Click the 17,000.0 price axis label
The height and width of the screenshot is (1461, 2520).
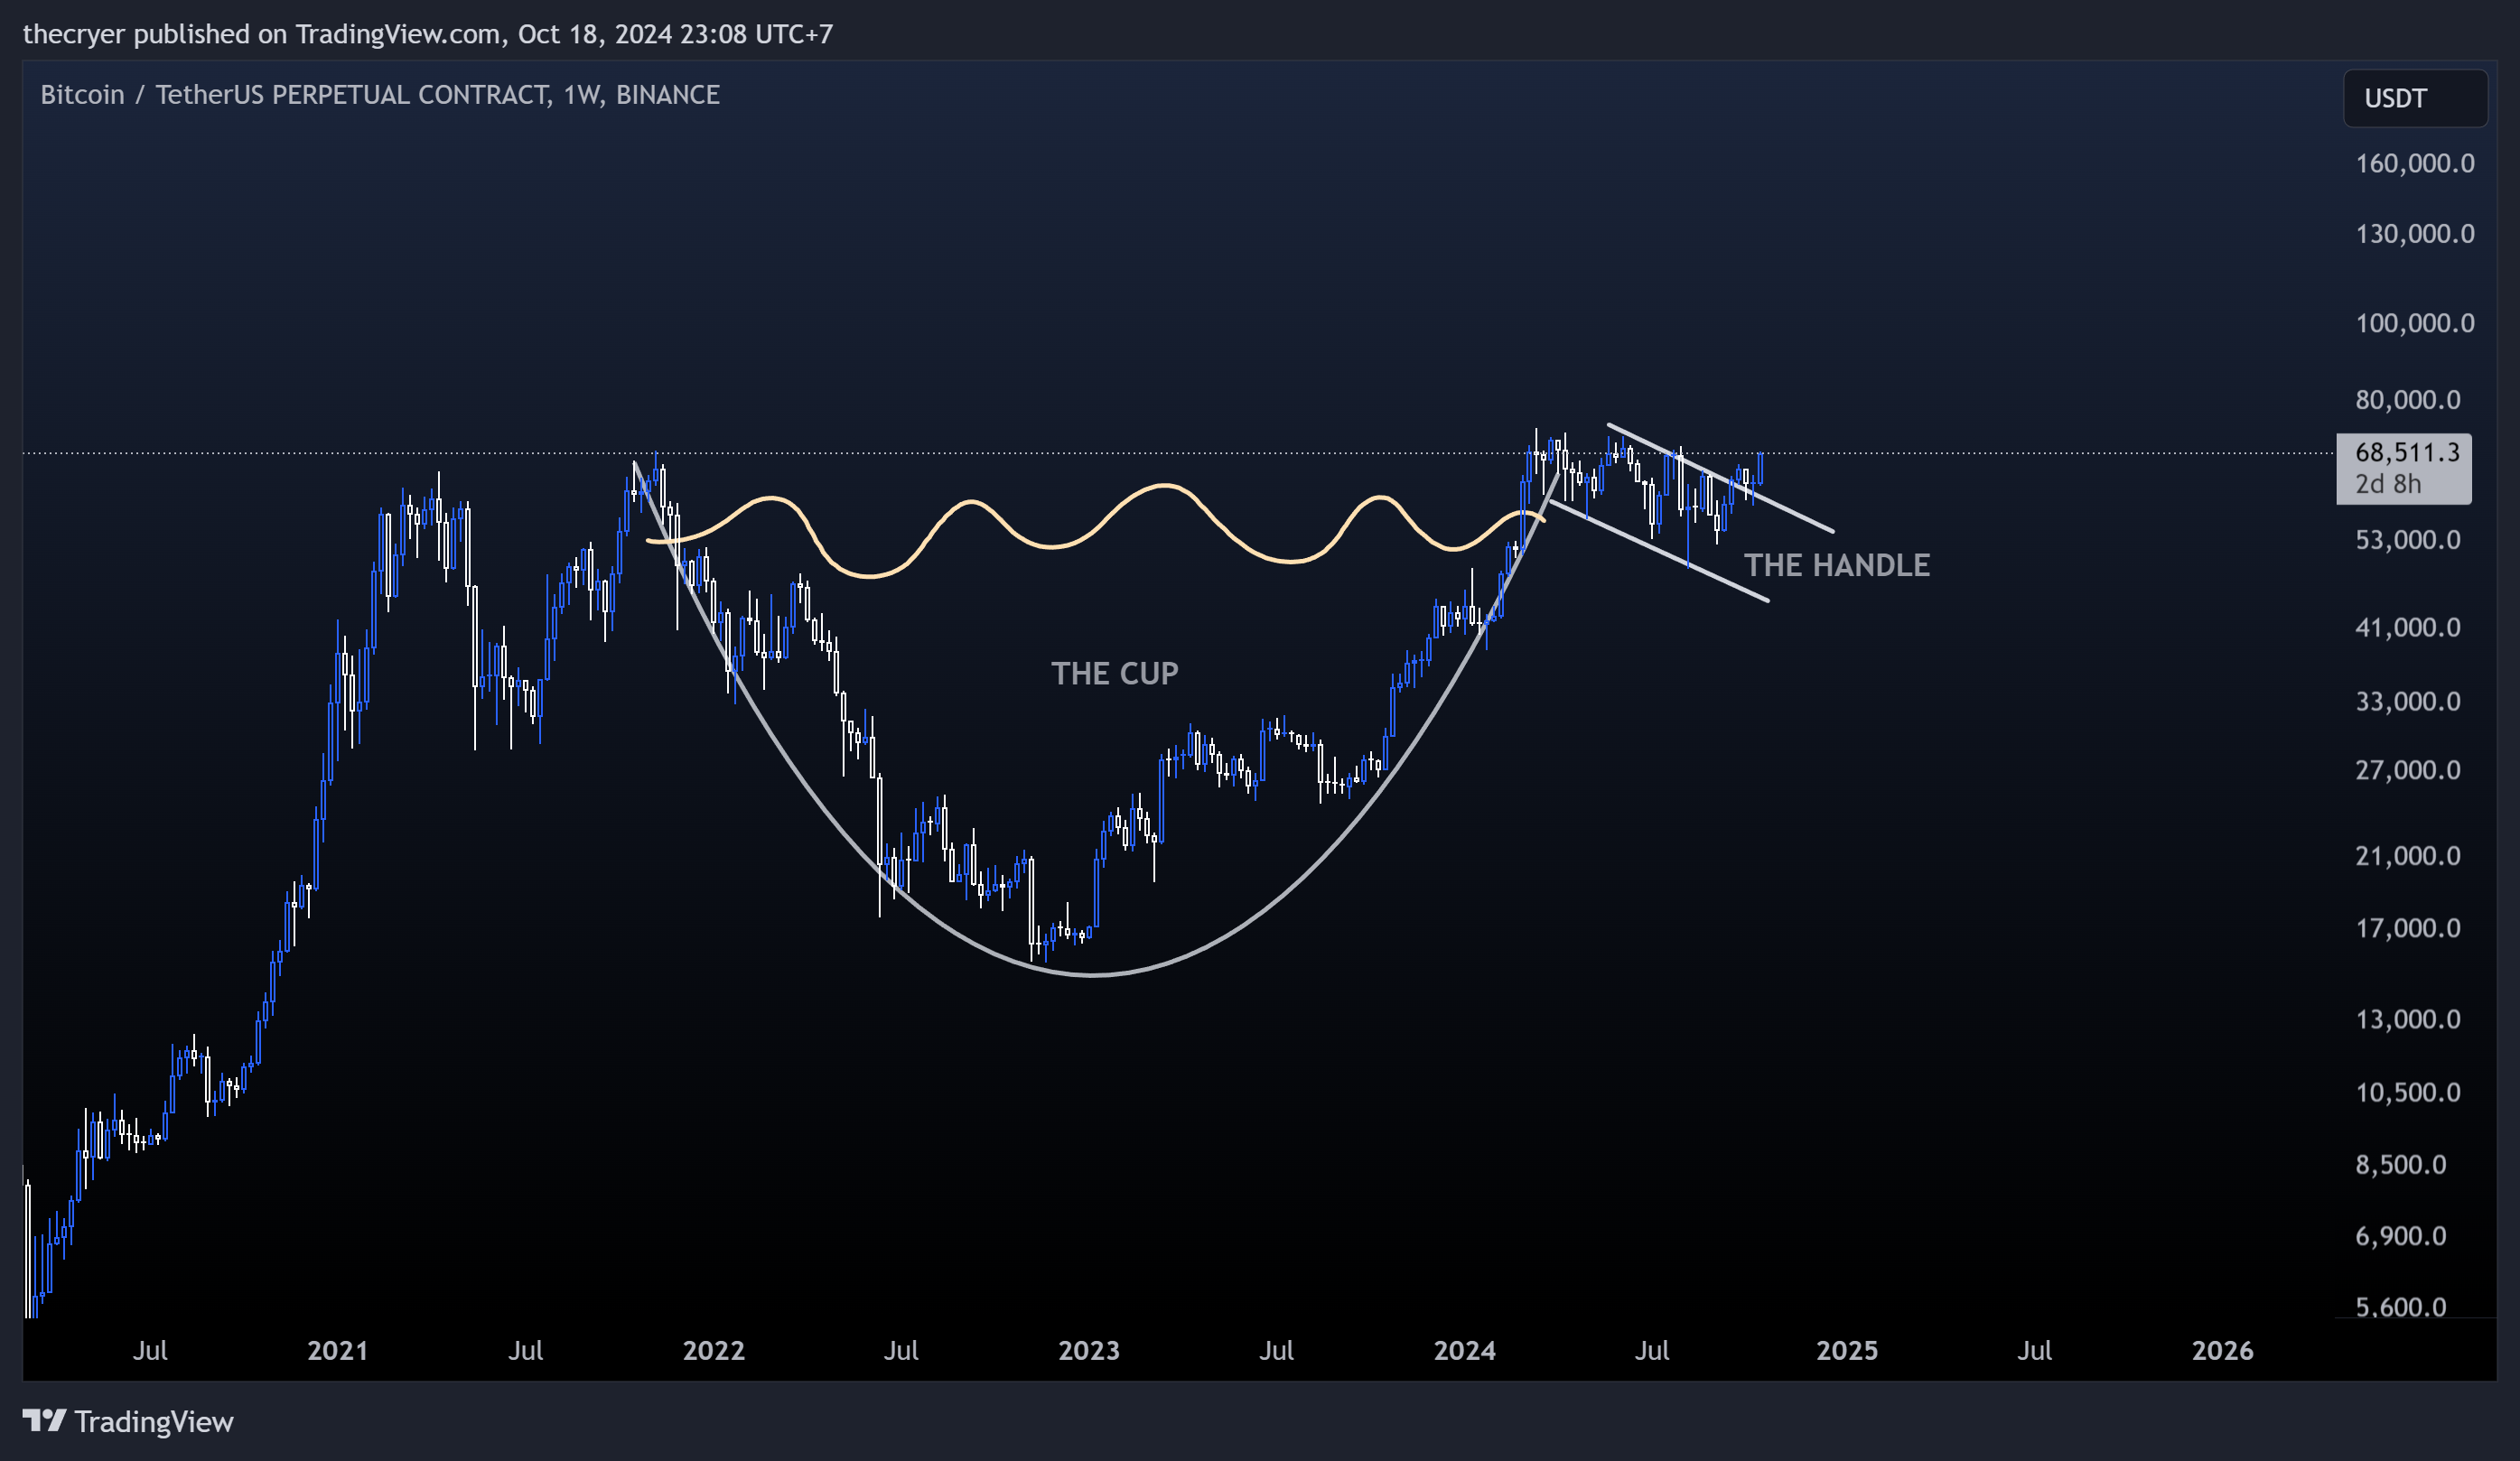coord(2407,928)
